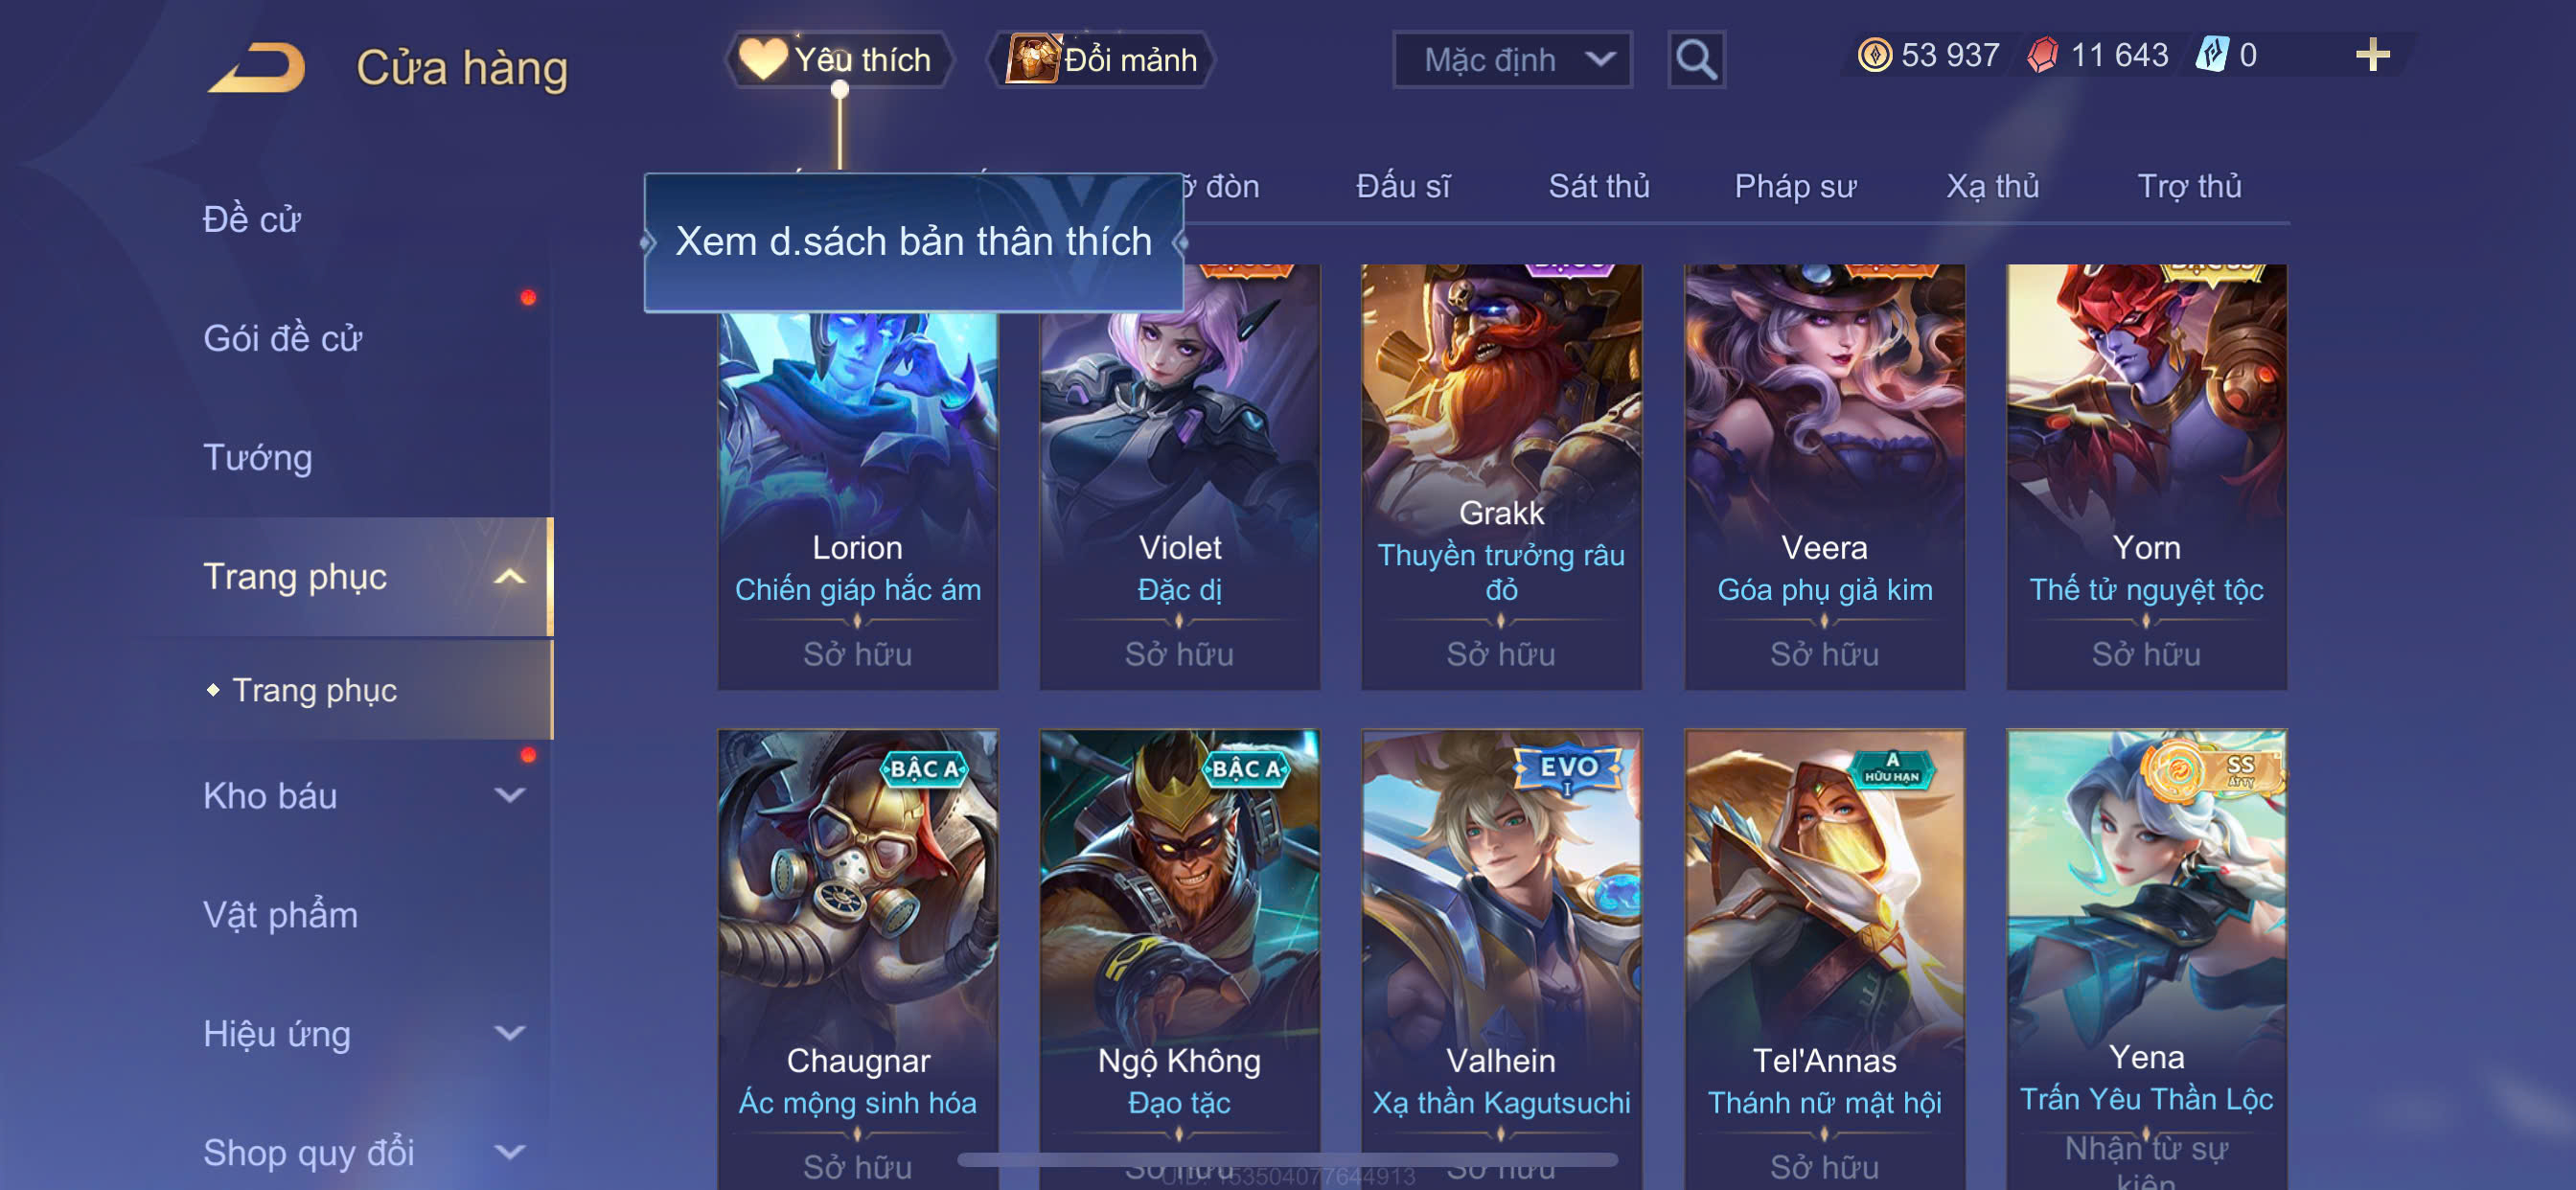Screen dimensions: 2576x1190
Task: Click the plus icon to add currency
Action: pos(2372,55)
